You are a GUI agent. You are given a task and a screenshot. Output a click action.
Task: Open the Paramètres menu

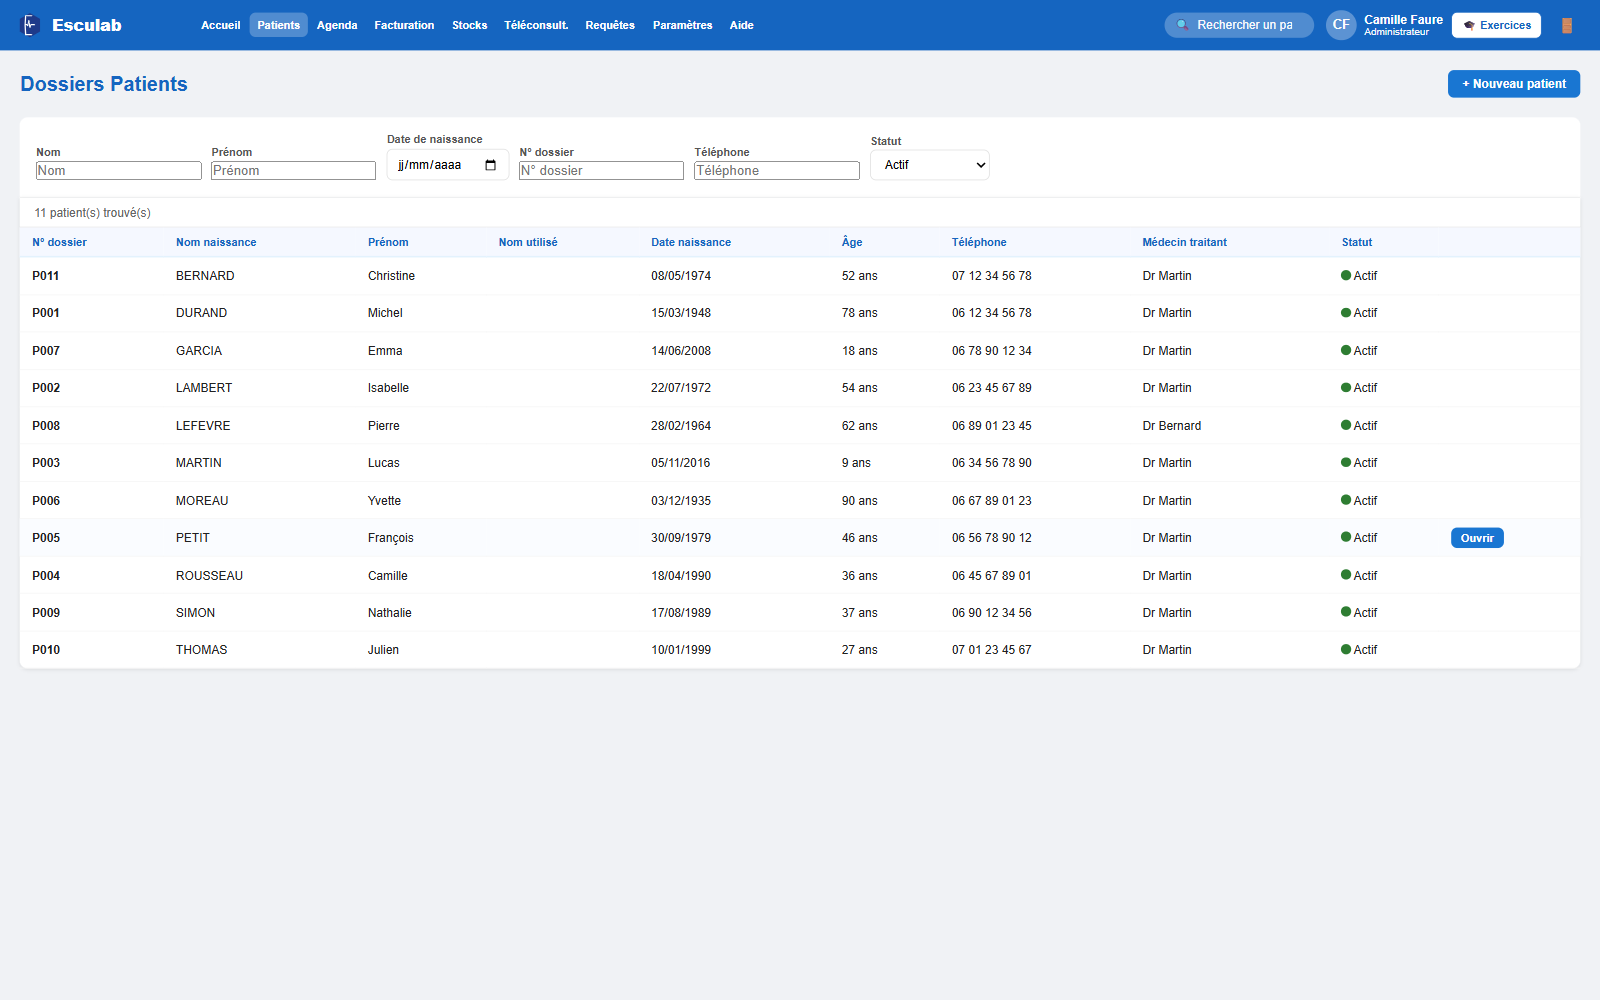point(682,25)
